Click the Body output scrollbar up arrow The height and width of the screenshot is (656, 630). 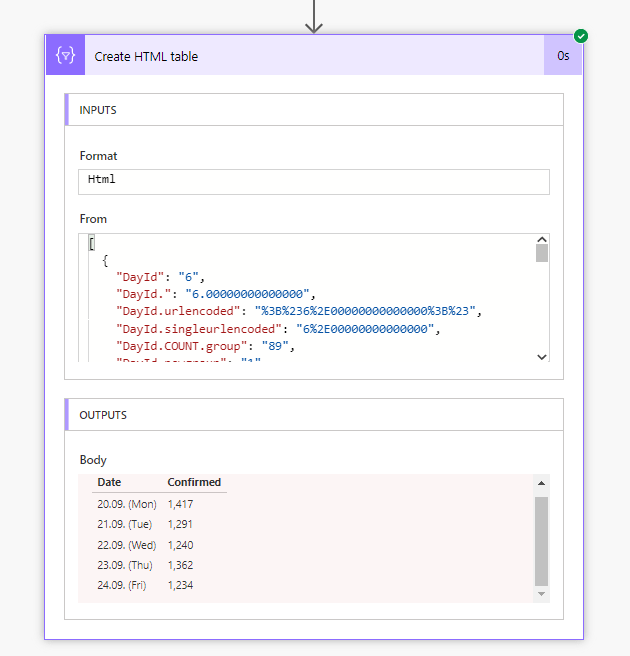[542, 483]
